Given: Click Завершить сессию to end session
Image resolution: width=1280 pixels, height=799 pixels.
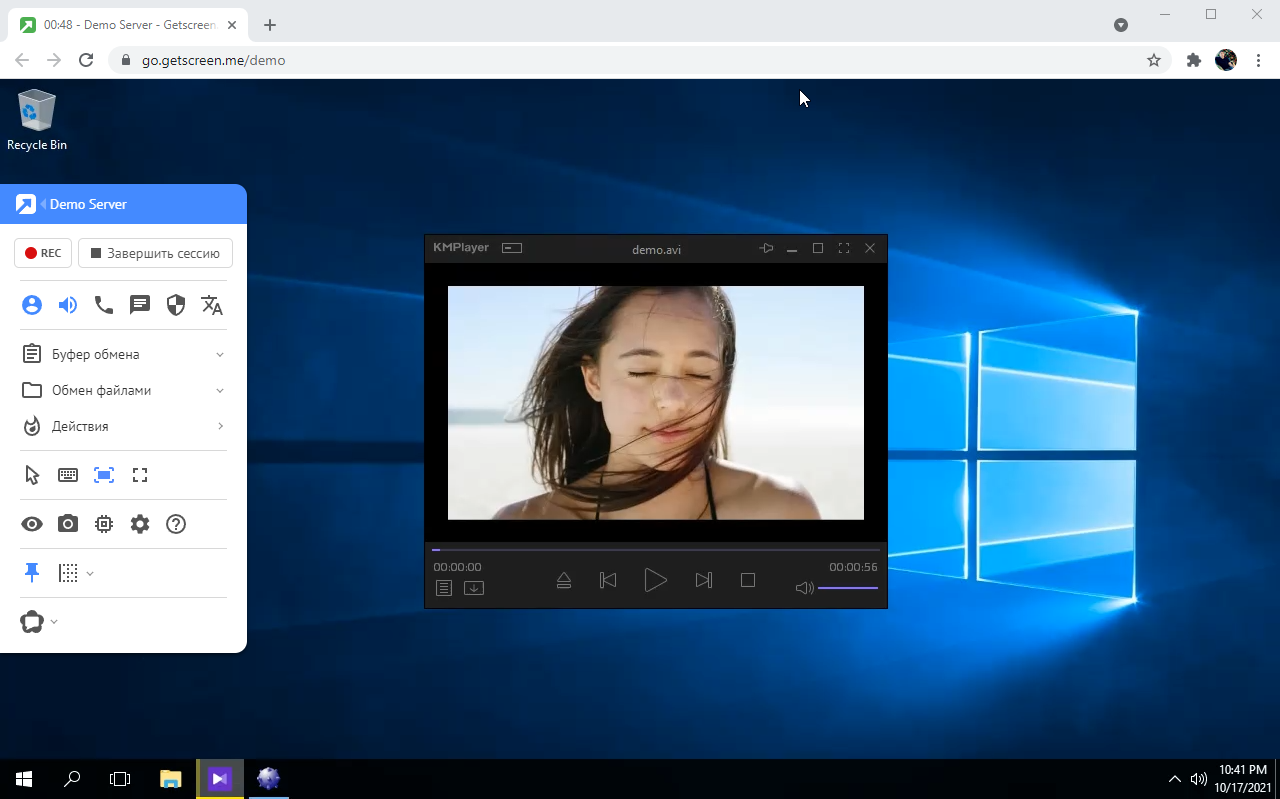Looking at the screenshot, I should [155, 253].
